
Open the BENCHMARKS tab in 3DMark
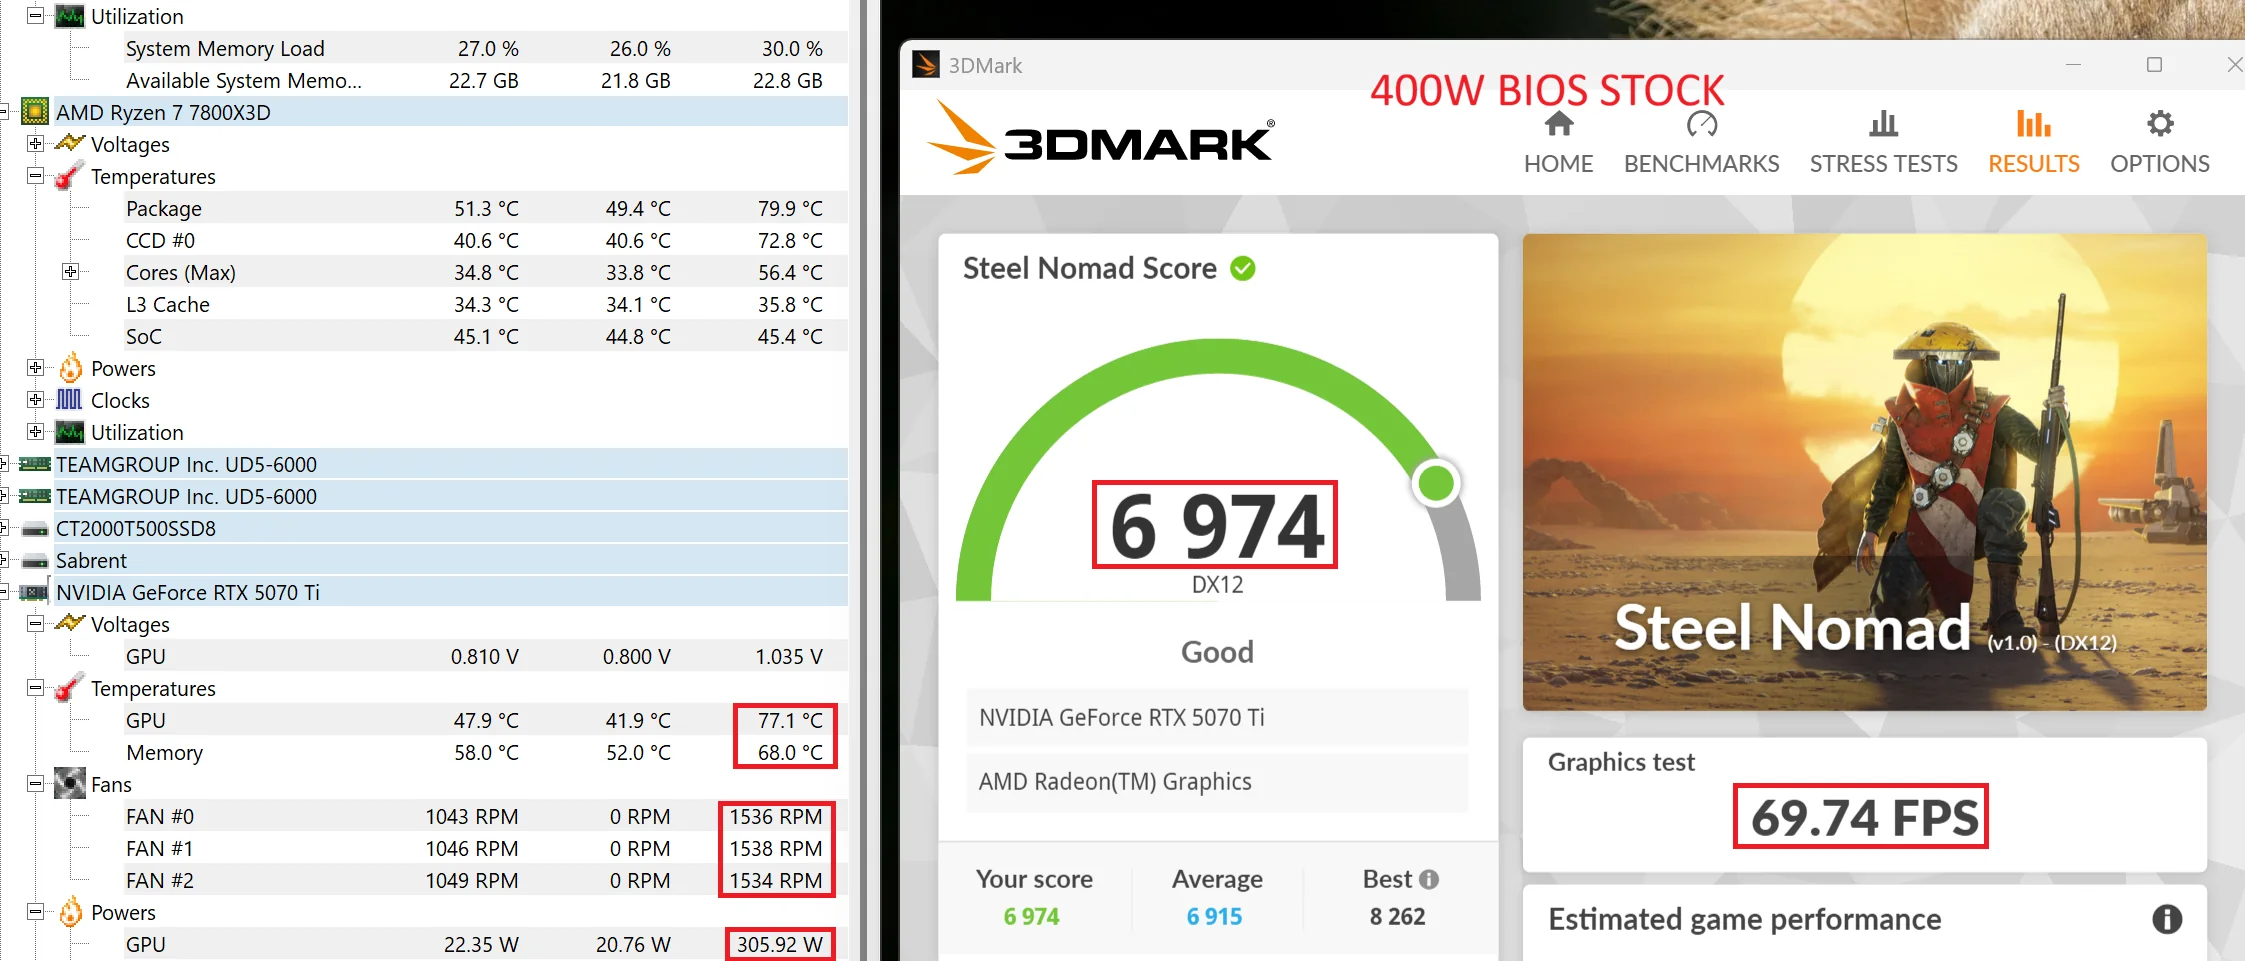(1701, 143)
